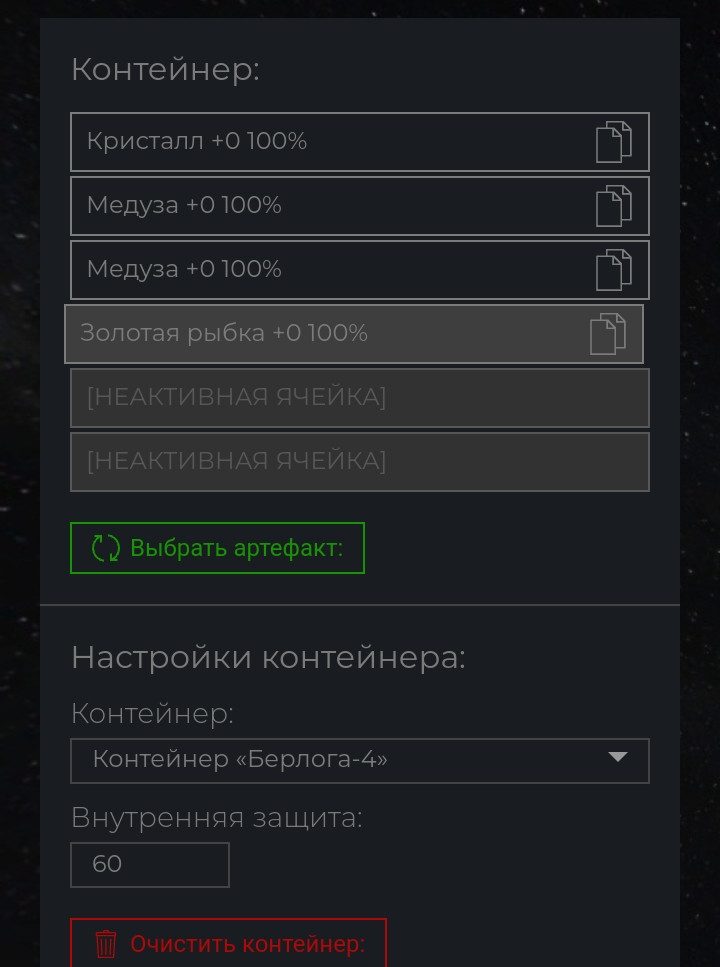This screenshot has width=720, height=967.
Task: Click the top Контейнер: heading
Action: pyautogui.click(x=165, y=69)
